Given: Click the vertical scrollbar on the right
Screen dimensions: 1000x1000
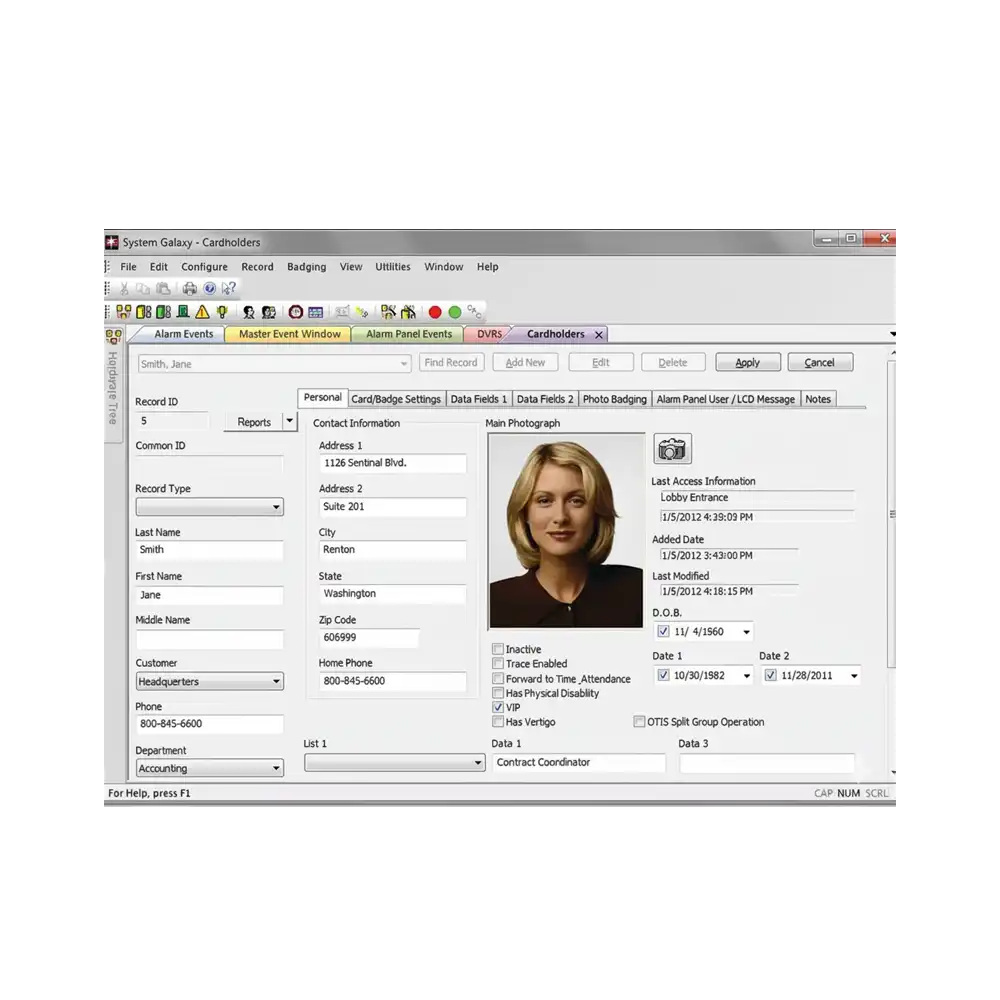Looking at the screenshot, I should (890, 515).
